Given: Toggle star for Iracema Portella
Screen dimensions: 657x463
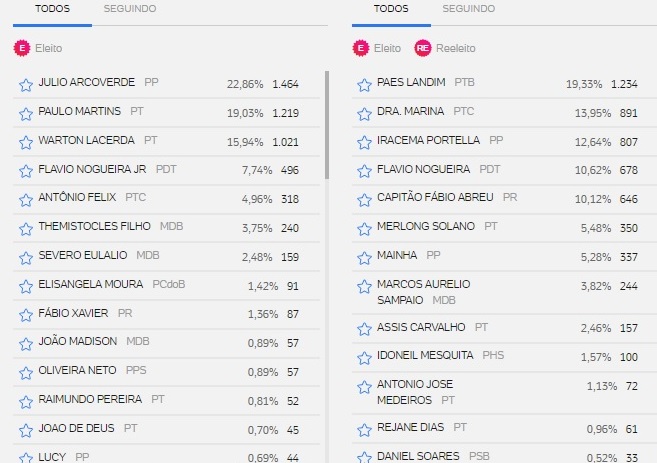Looking at the screenshot, I should pyautogui.click(x=365, y=142).
